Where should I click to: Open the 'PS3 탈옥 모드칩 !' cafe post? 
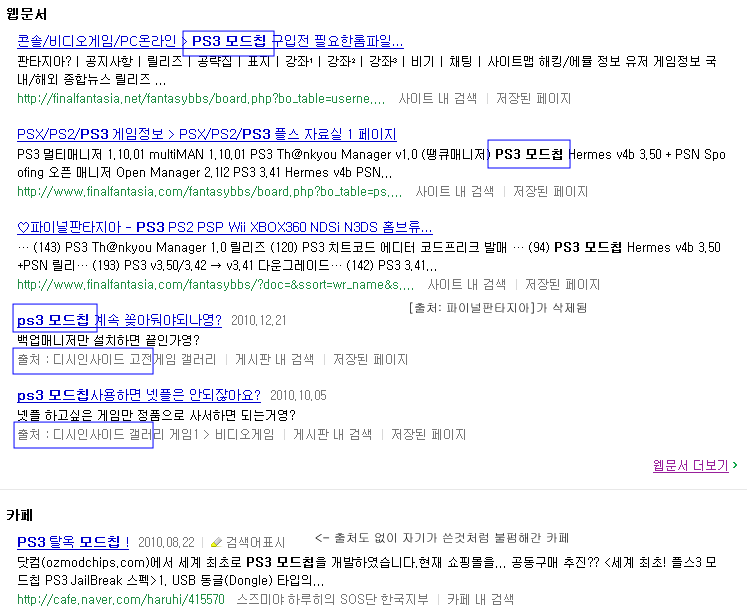[73, 542]
